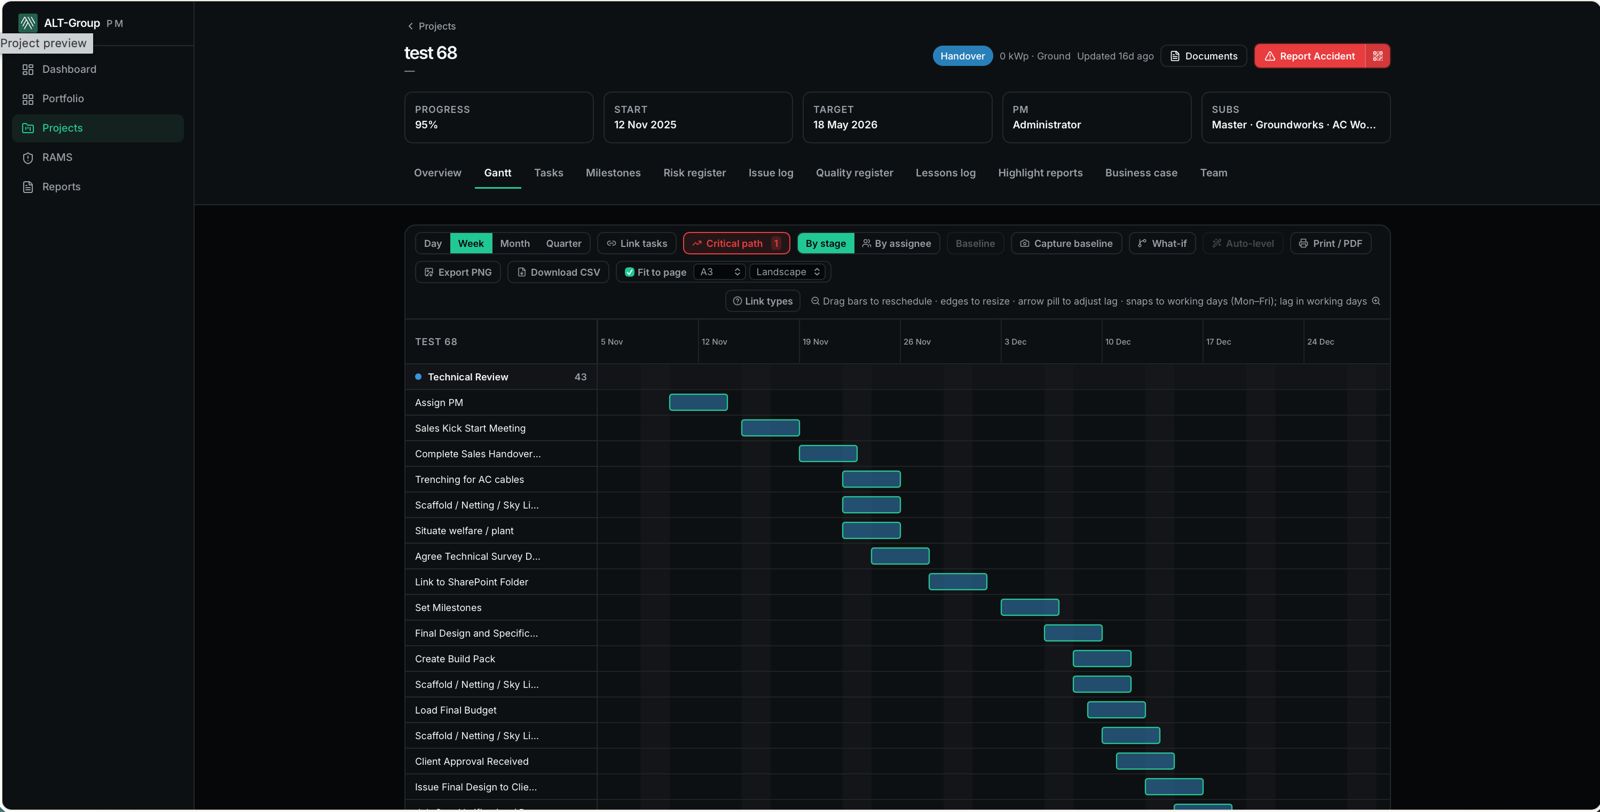Click the Print / PDF button

(x=1330, y=243)
